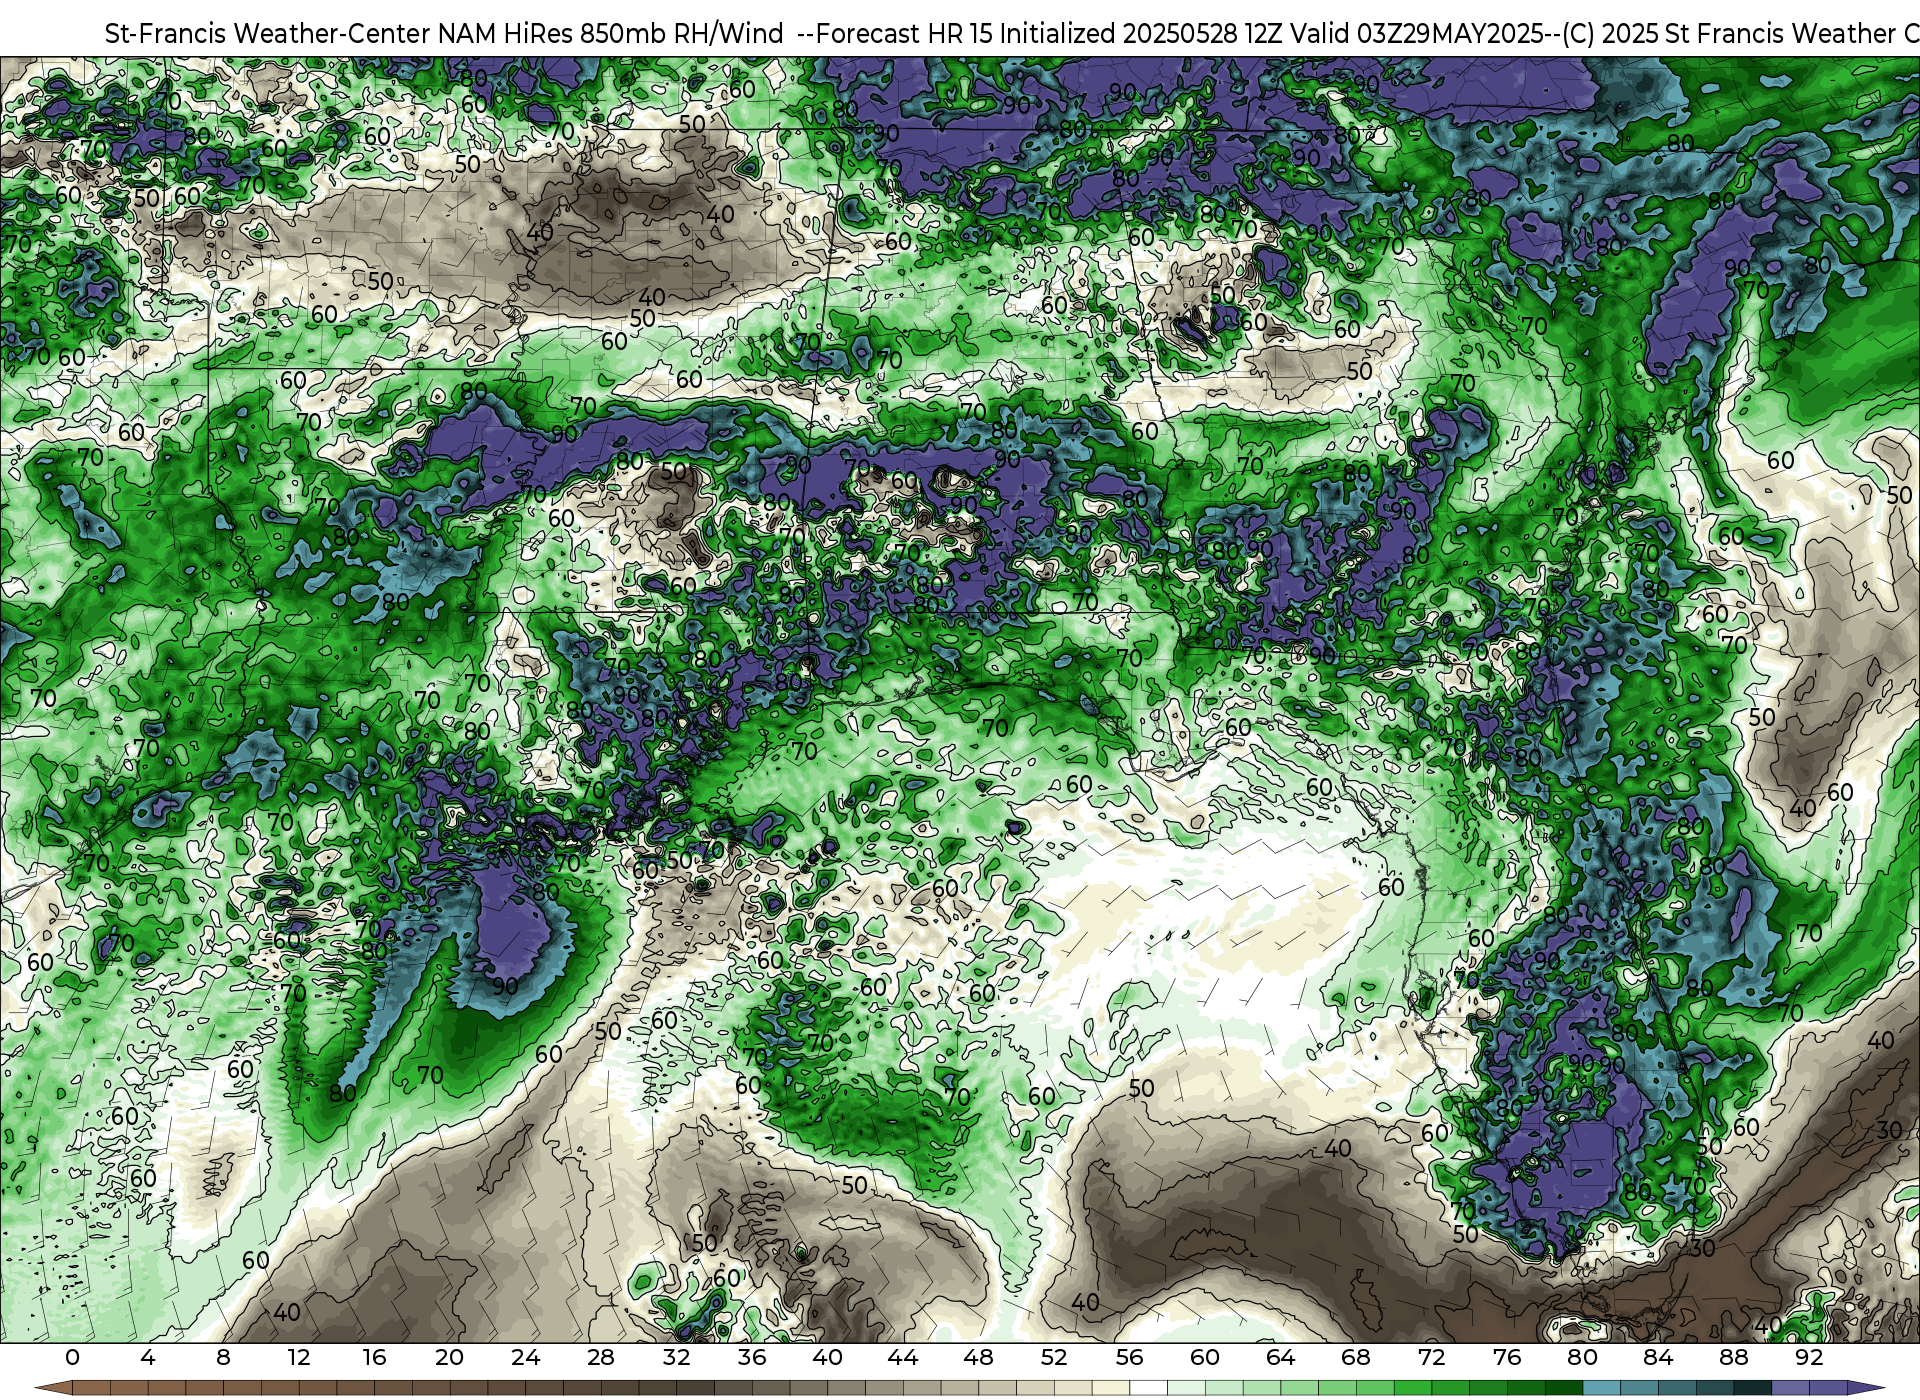Click the color bar label '52'
Image resolution: width=1920 pixels, height=1400 pixels.
tap(1054, 1358)
